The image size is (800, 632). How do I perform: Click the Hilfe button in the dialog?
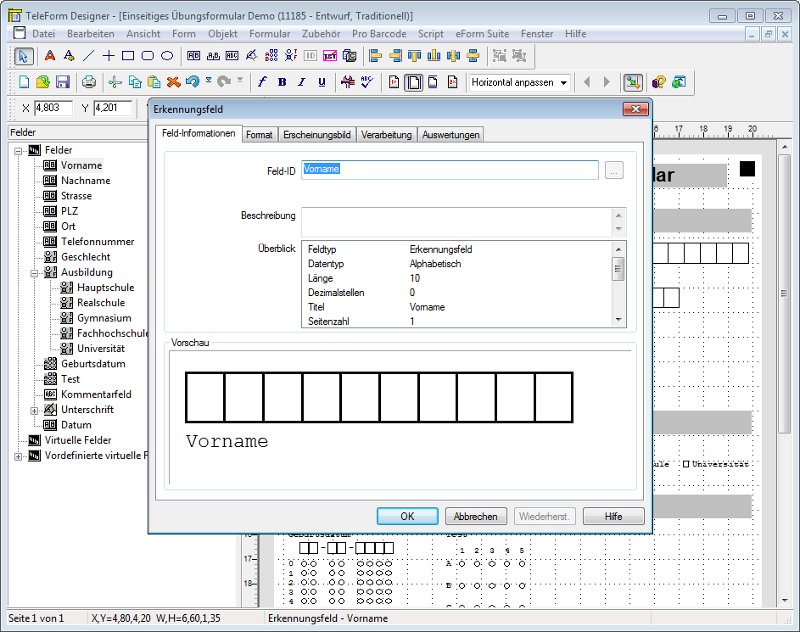pyautogui.click(x=613, y=516)
